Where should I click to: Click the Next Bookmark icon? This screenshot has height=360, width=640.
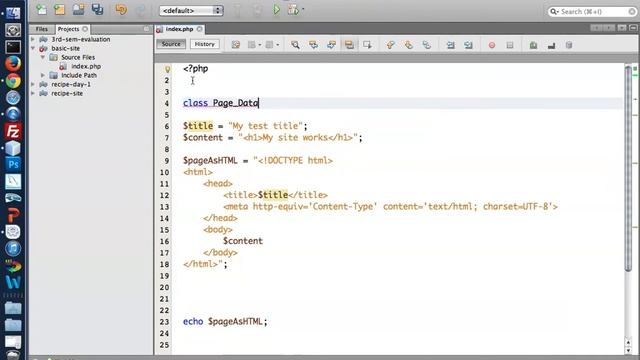(x=409, y=45)
